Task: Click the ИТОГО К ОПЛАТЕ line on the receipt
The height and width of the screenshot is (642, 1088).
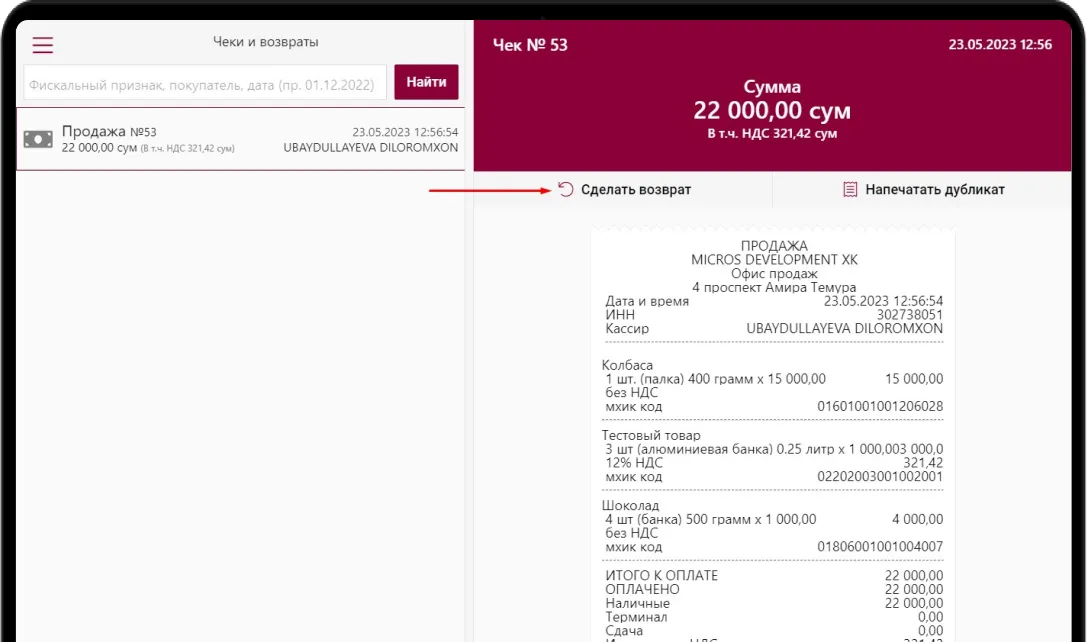Action: point(662,575)
